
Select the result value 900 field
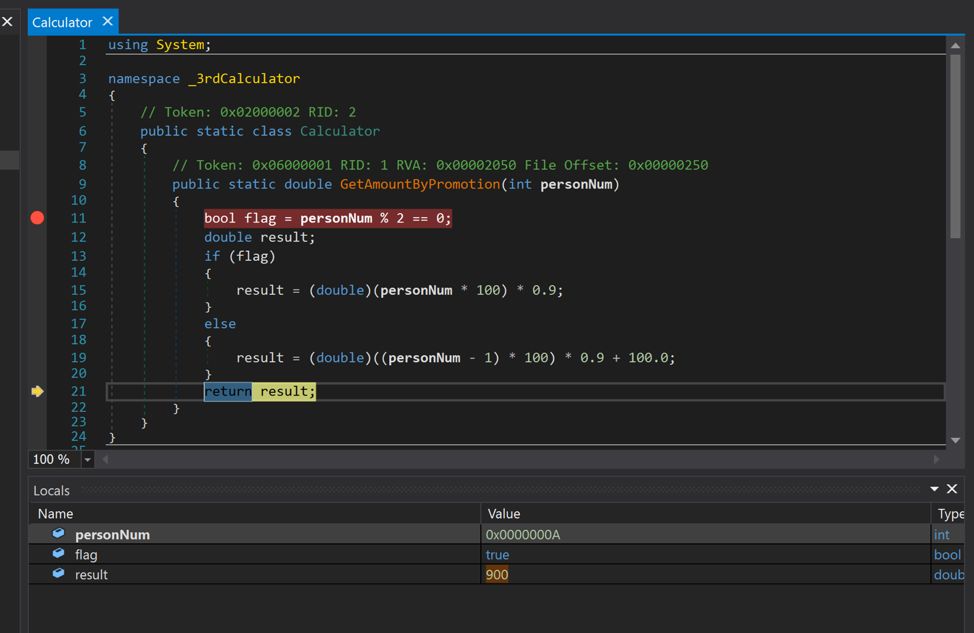tap(497, 575)
